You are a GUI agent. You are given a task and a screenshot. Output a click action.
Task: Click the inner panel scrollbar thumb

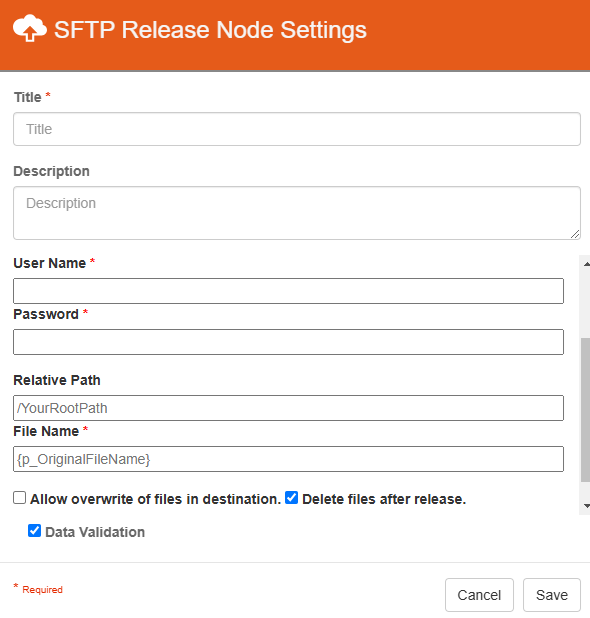pyautogui.click(x=586, y=410)
